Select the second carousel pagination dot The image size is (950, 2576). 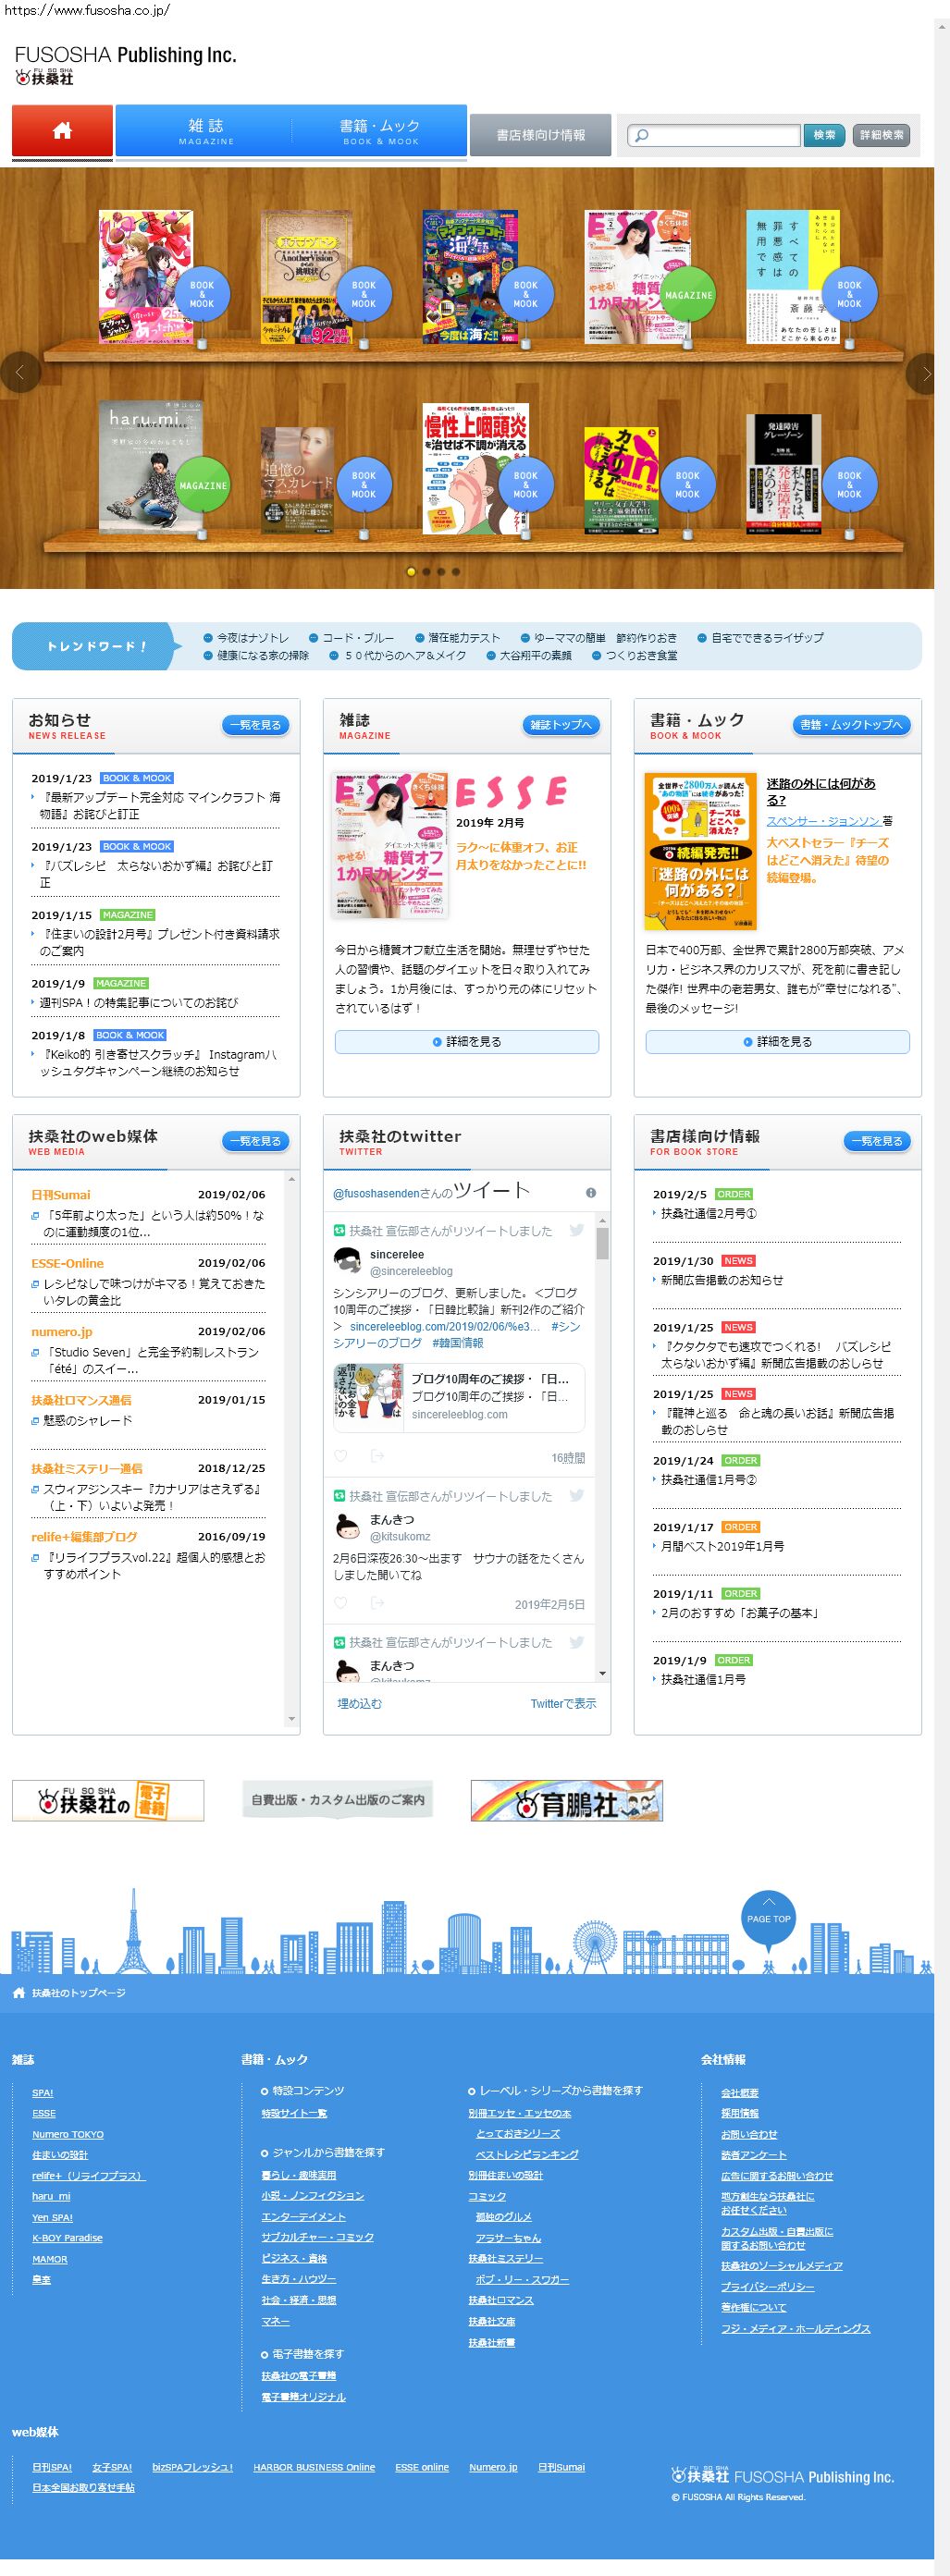tap(426, 572)
